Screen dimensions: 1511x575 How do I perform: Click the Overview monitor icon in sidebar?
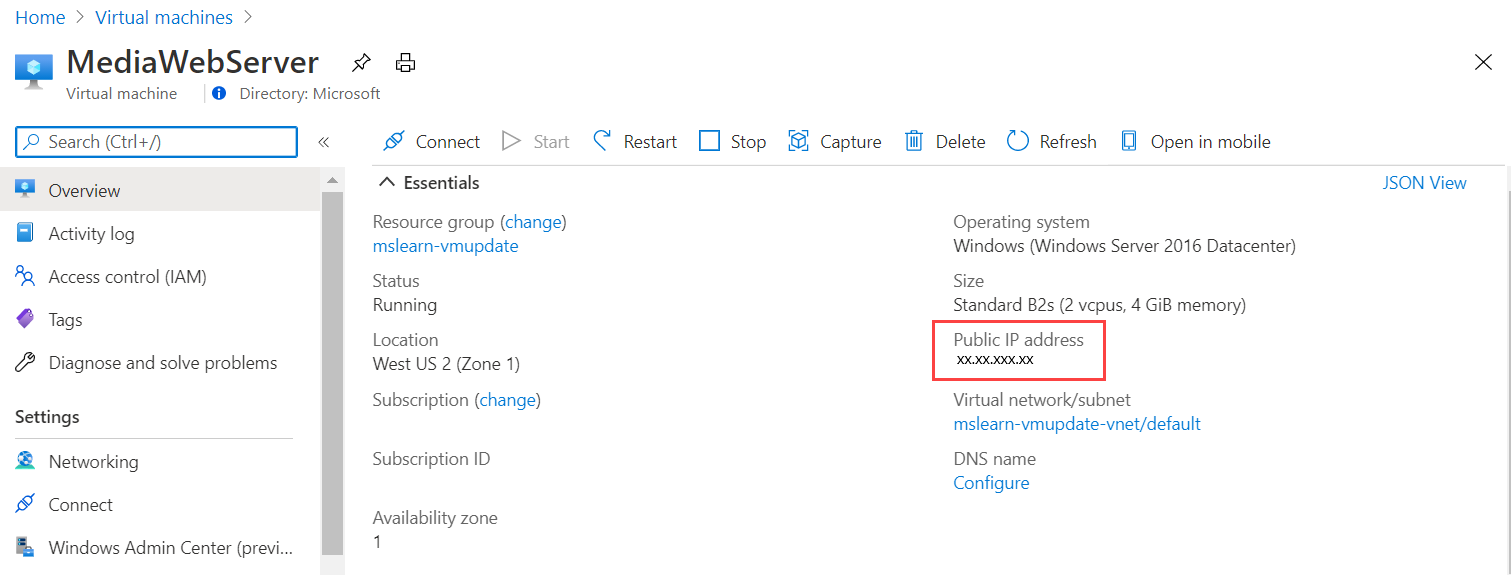(x=26, y=190)
